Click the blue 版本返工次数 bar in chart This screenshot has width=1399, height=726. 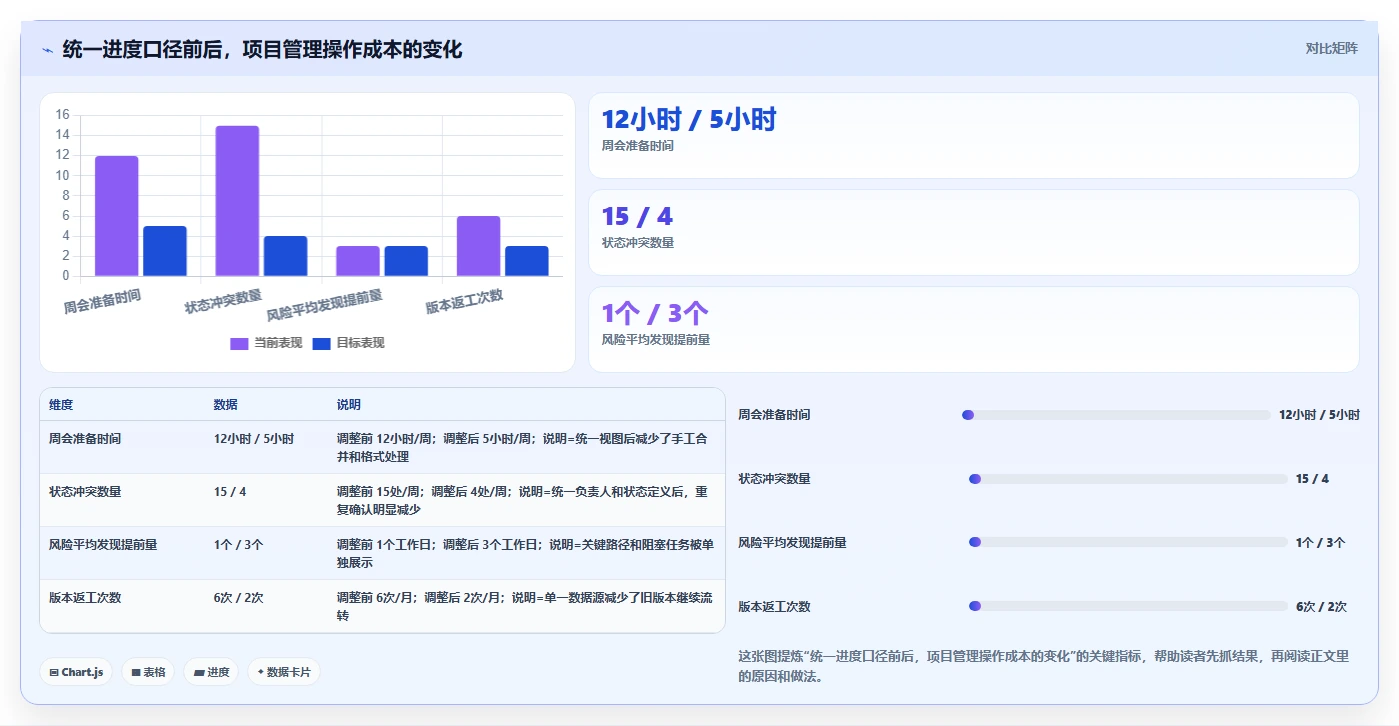(x=526, y=261)
